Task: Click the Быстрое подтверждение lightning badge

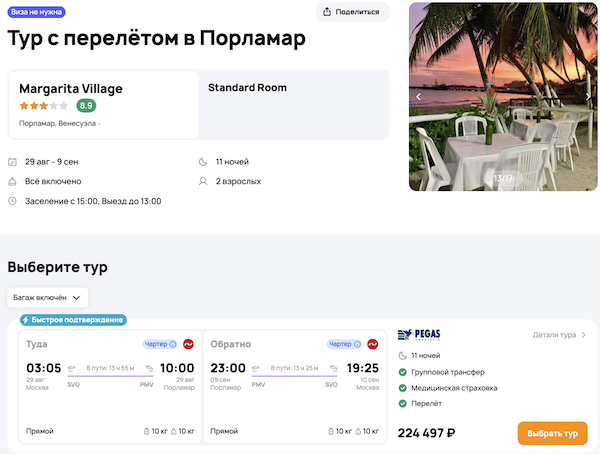Action: click(74, 320)
